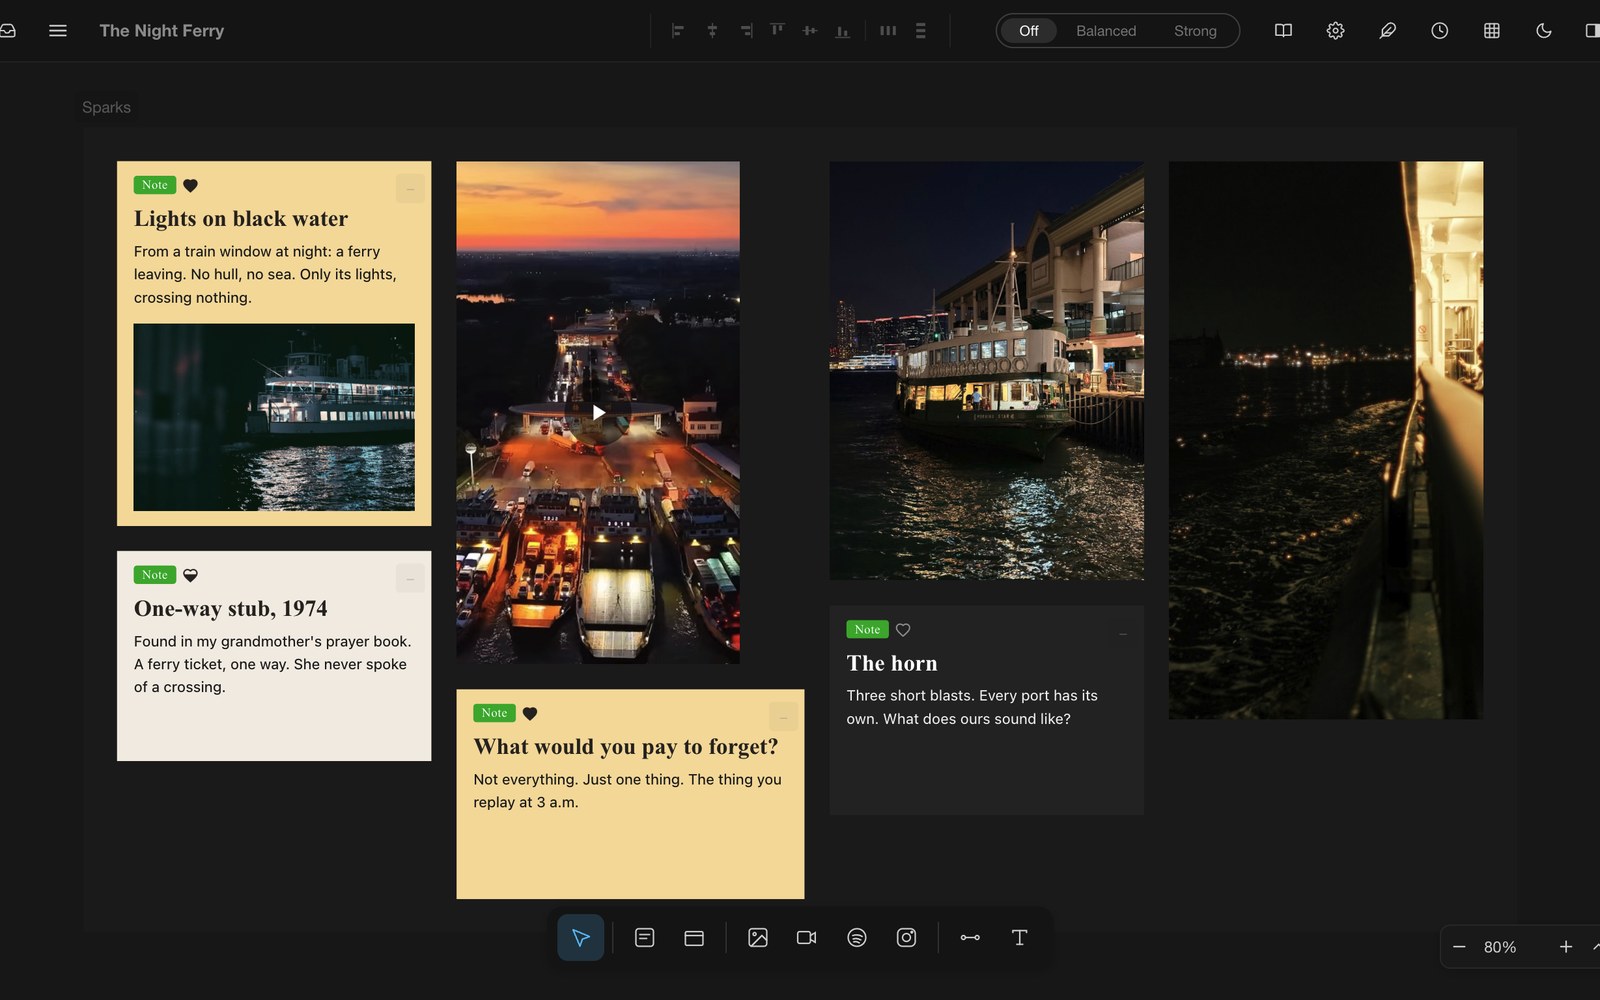The image size is (1600, 1000).
Task: Expand zoom options caret beside plus
Action: tap(1595, 947)
